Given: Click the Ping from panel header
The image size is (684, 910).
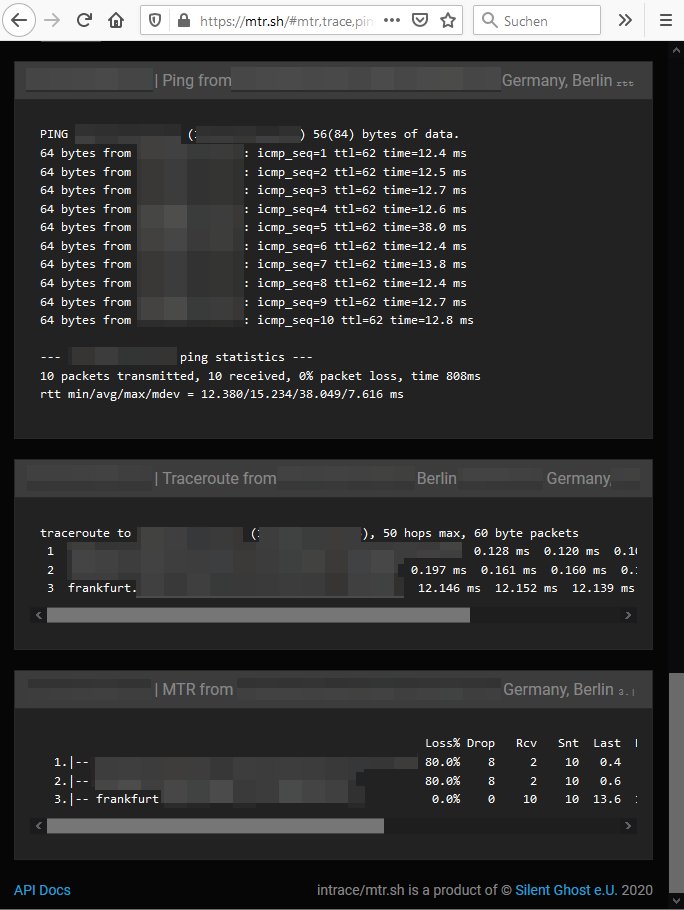Looking at the screenshot, I should [333, 80].
